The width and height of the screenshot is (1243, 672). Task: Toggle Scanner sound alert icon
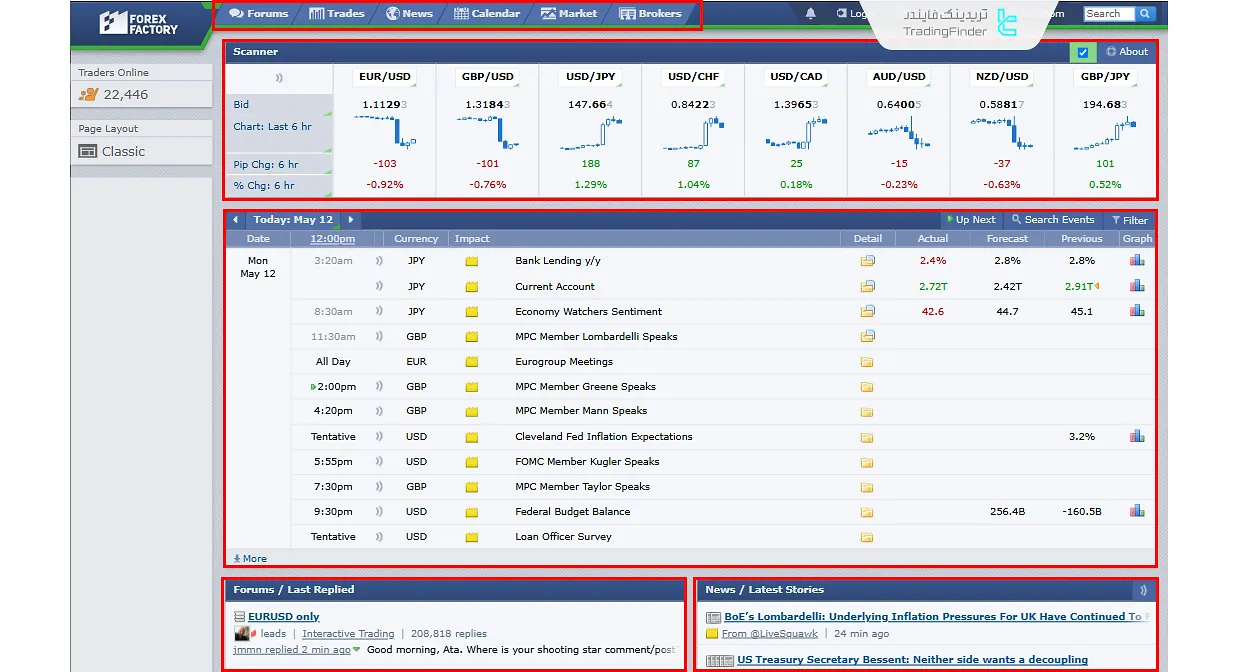click(279, 77)
